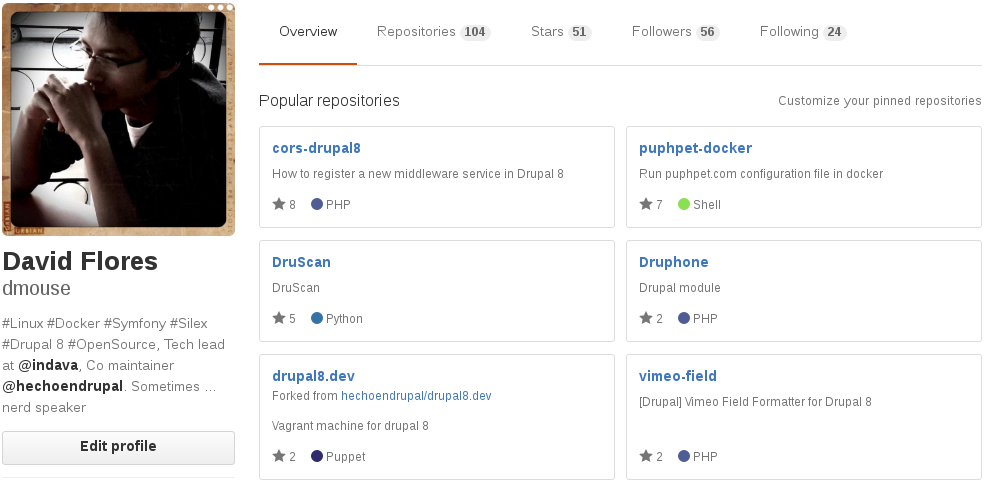
Task: Click PHP language dot on vimeo-field
Action: pyautogui.click(x=684, y=456)
